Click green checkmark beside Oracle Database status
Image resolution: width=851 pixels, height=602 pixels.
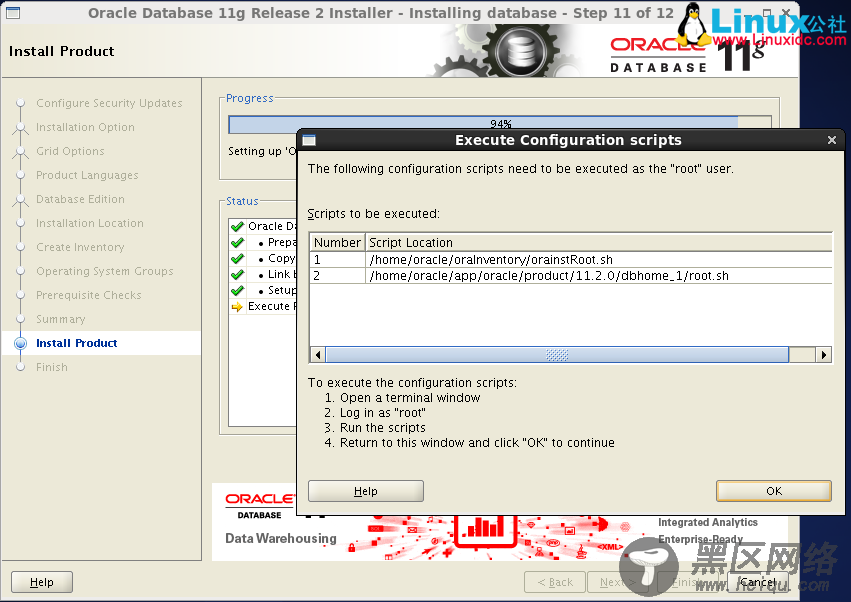[x=237, y=226]
